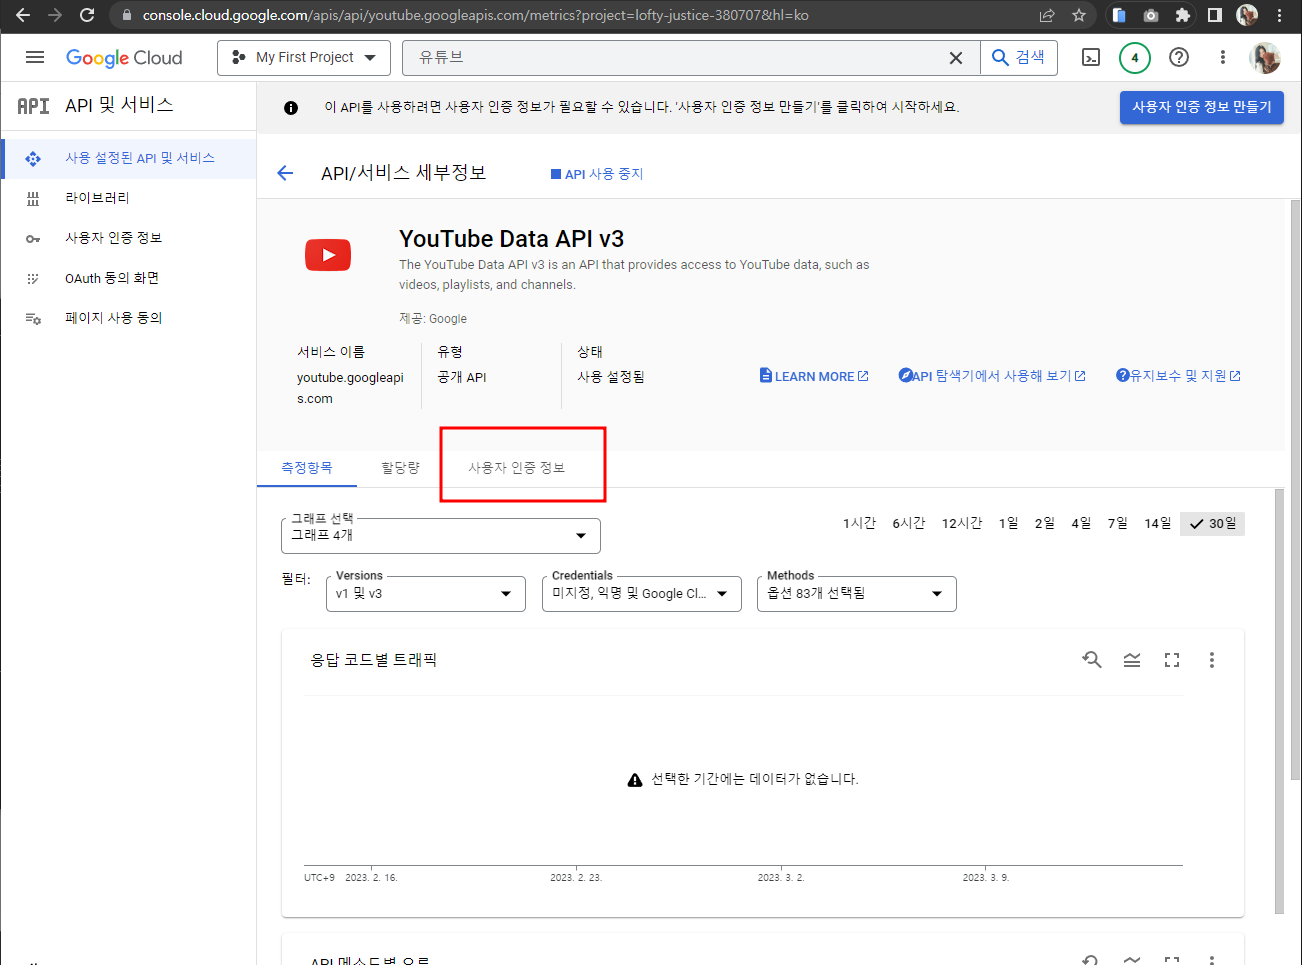Open the hamburger navigation menu
This screenshot has height=965, width=1302.
(x=35, y=57)
